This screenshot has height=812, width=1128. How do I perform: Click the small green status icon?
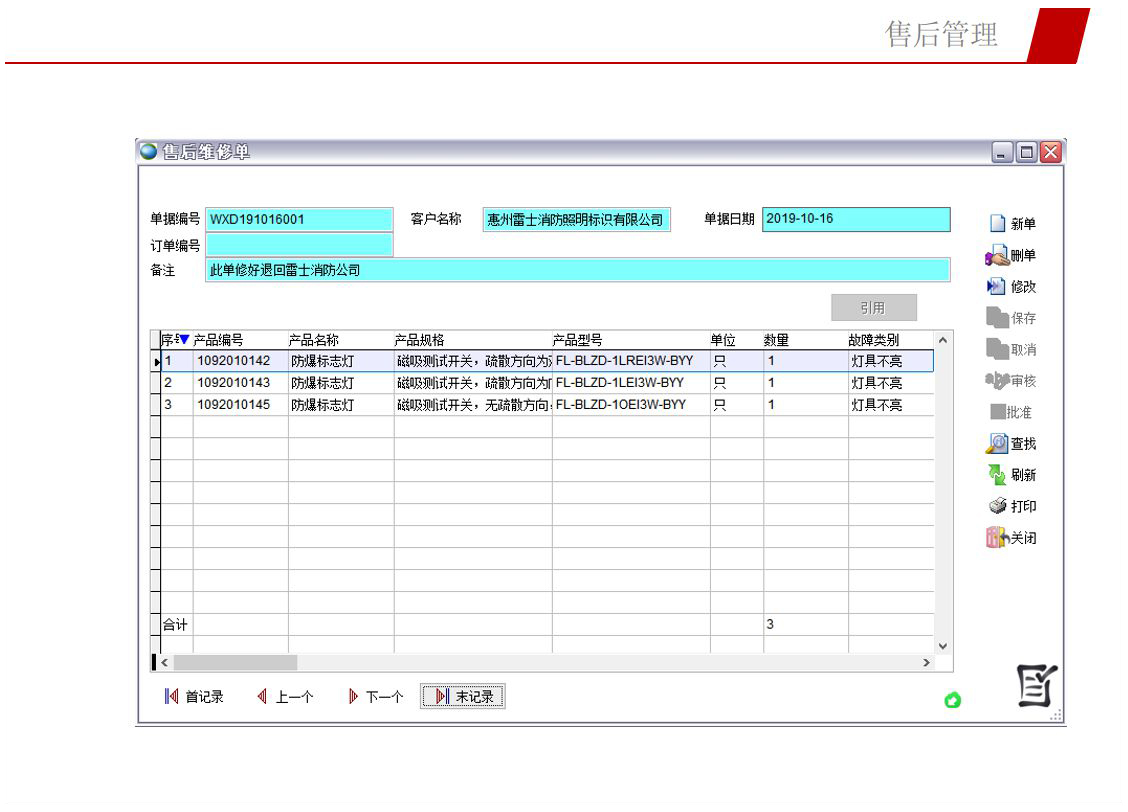pyautogui.click(x=952, y=701)
